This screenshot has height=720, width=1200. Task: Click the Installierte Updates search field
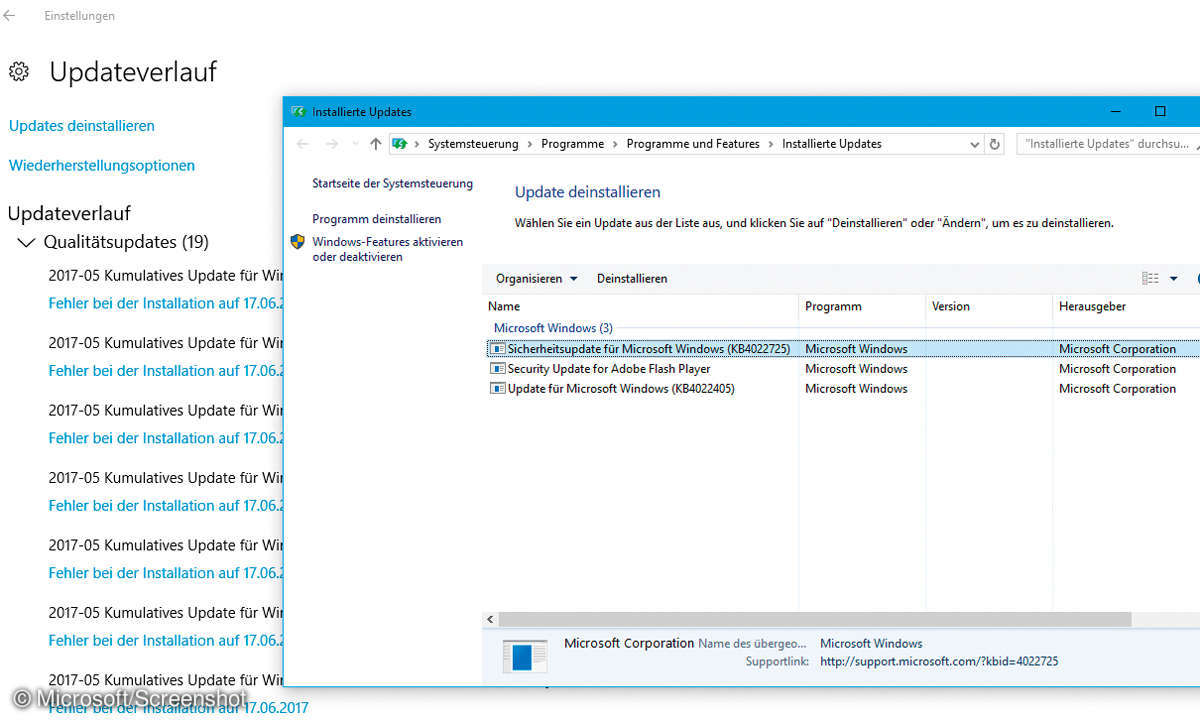(1107, 144)
